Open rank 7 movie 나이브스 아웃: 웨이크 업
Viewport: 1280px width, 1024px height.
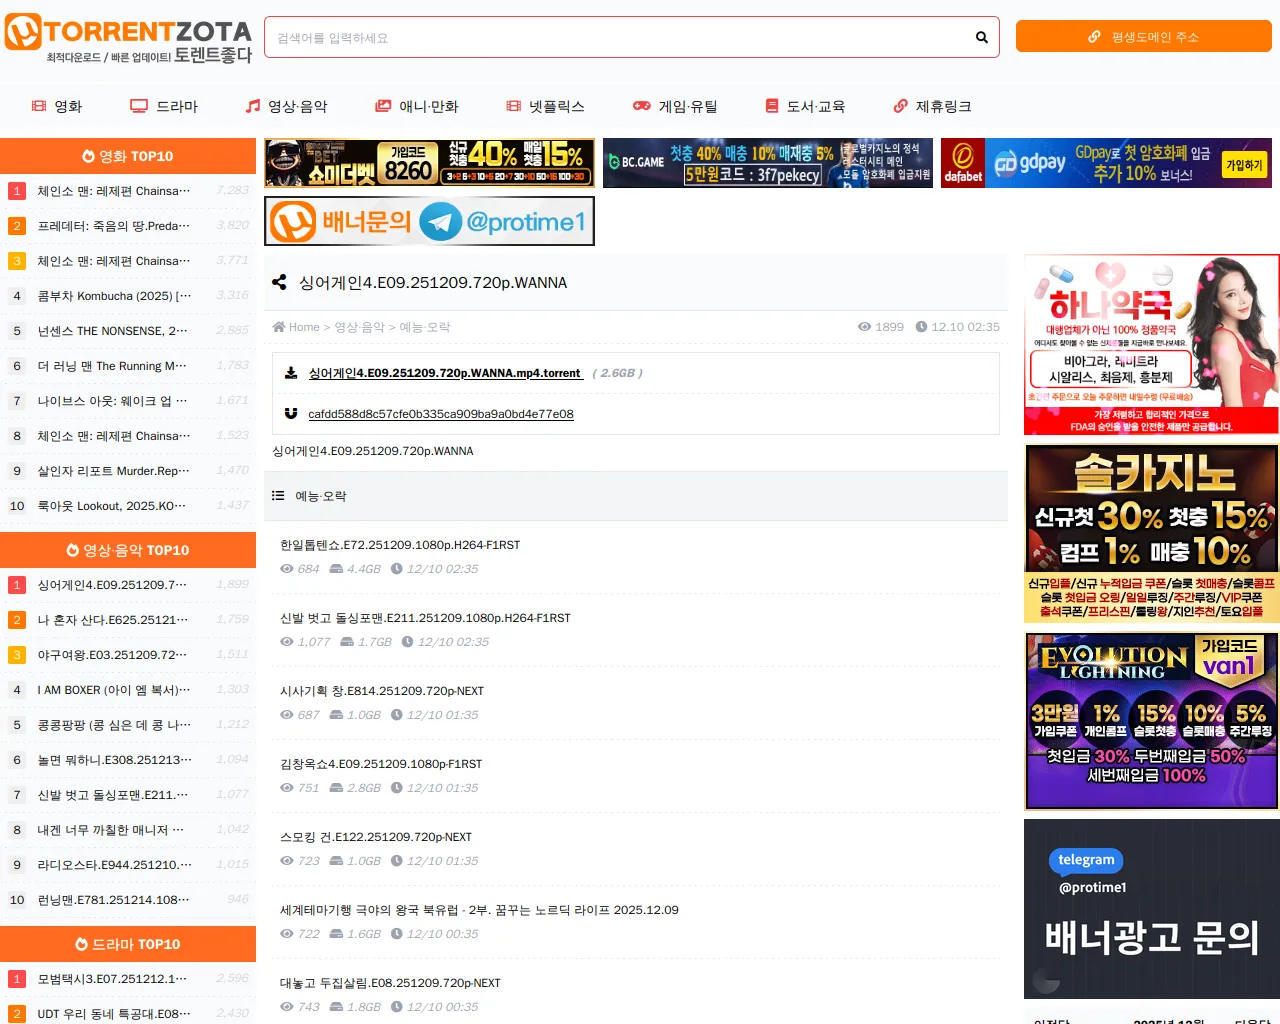(112, 401)
